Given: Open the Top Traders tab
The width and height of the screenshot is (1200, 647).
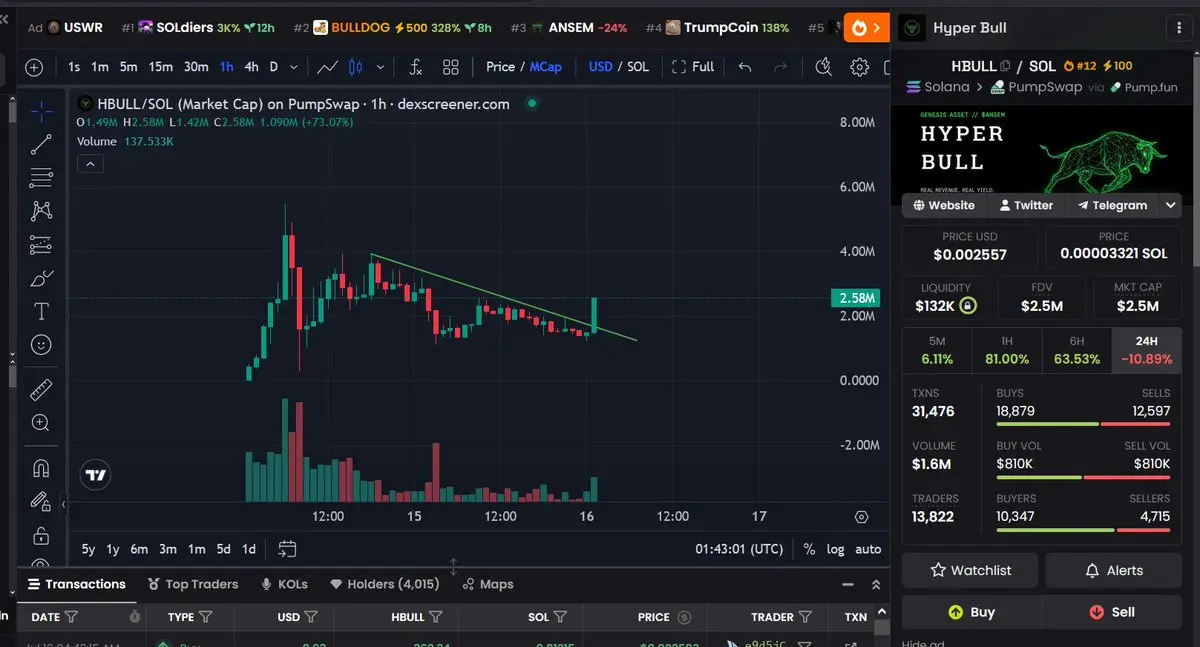Looking at the screenshot, I should (x=193, y=584).
